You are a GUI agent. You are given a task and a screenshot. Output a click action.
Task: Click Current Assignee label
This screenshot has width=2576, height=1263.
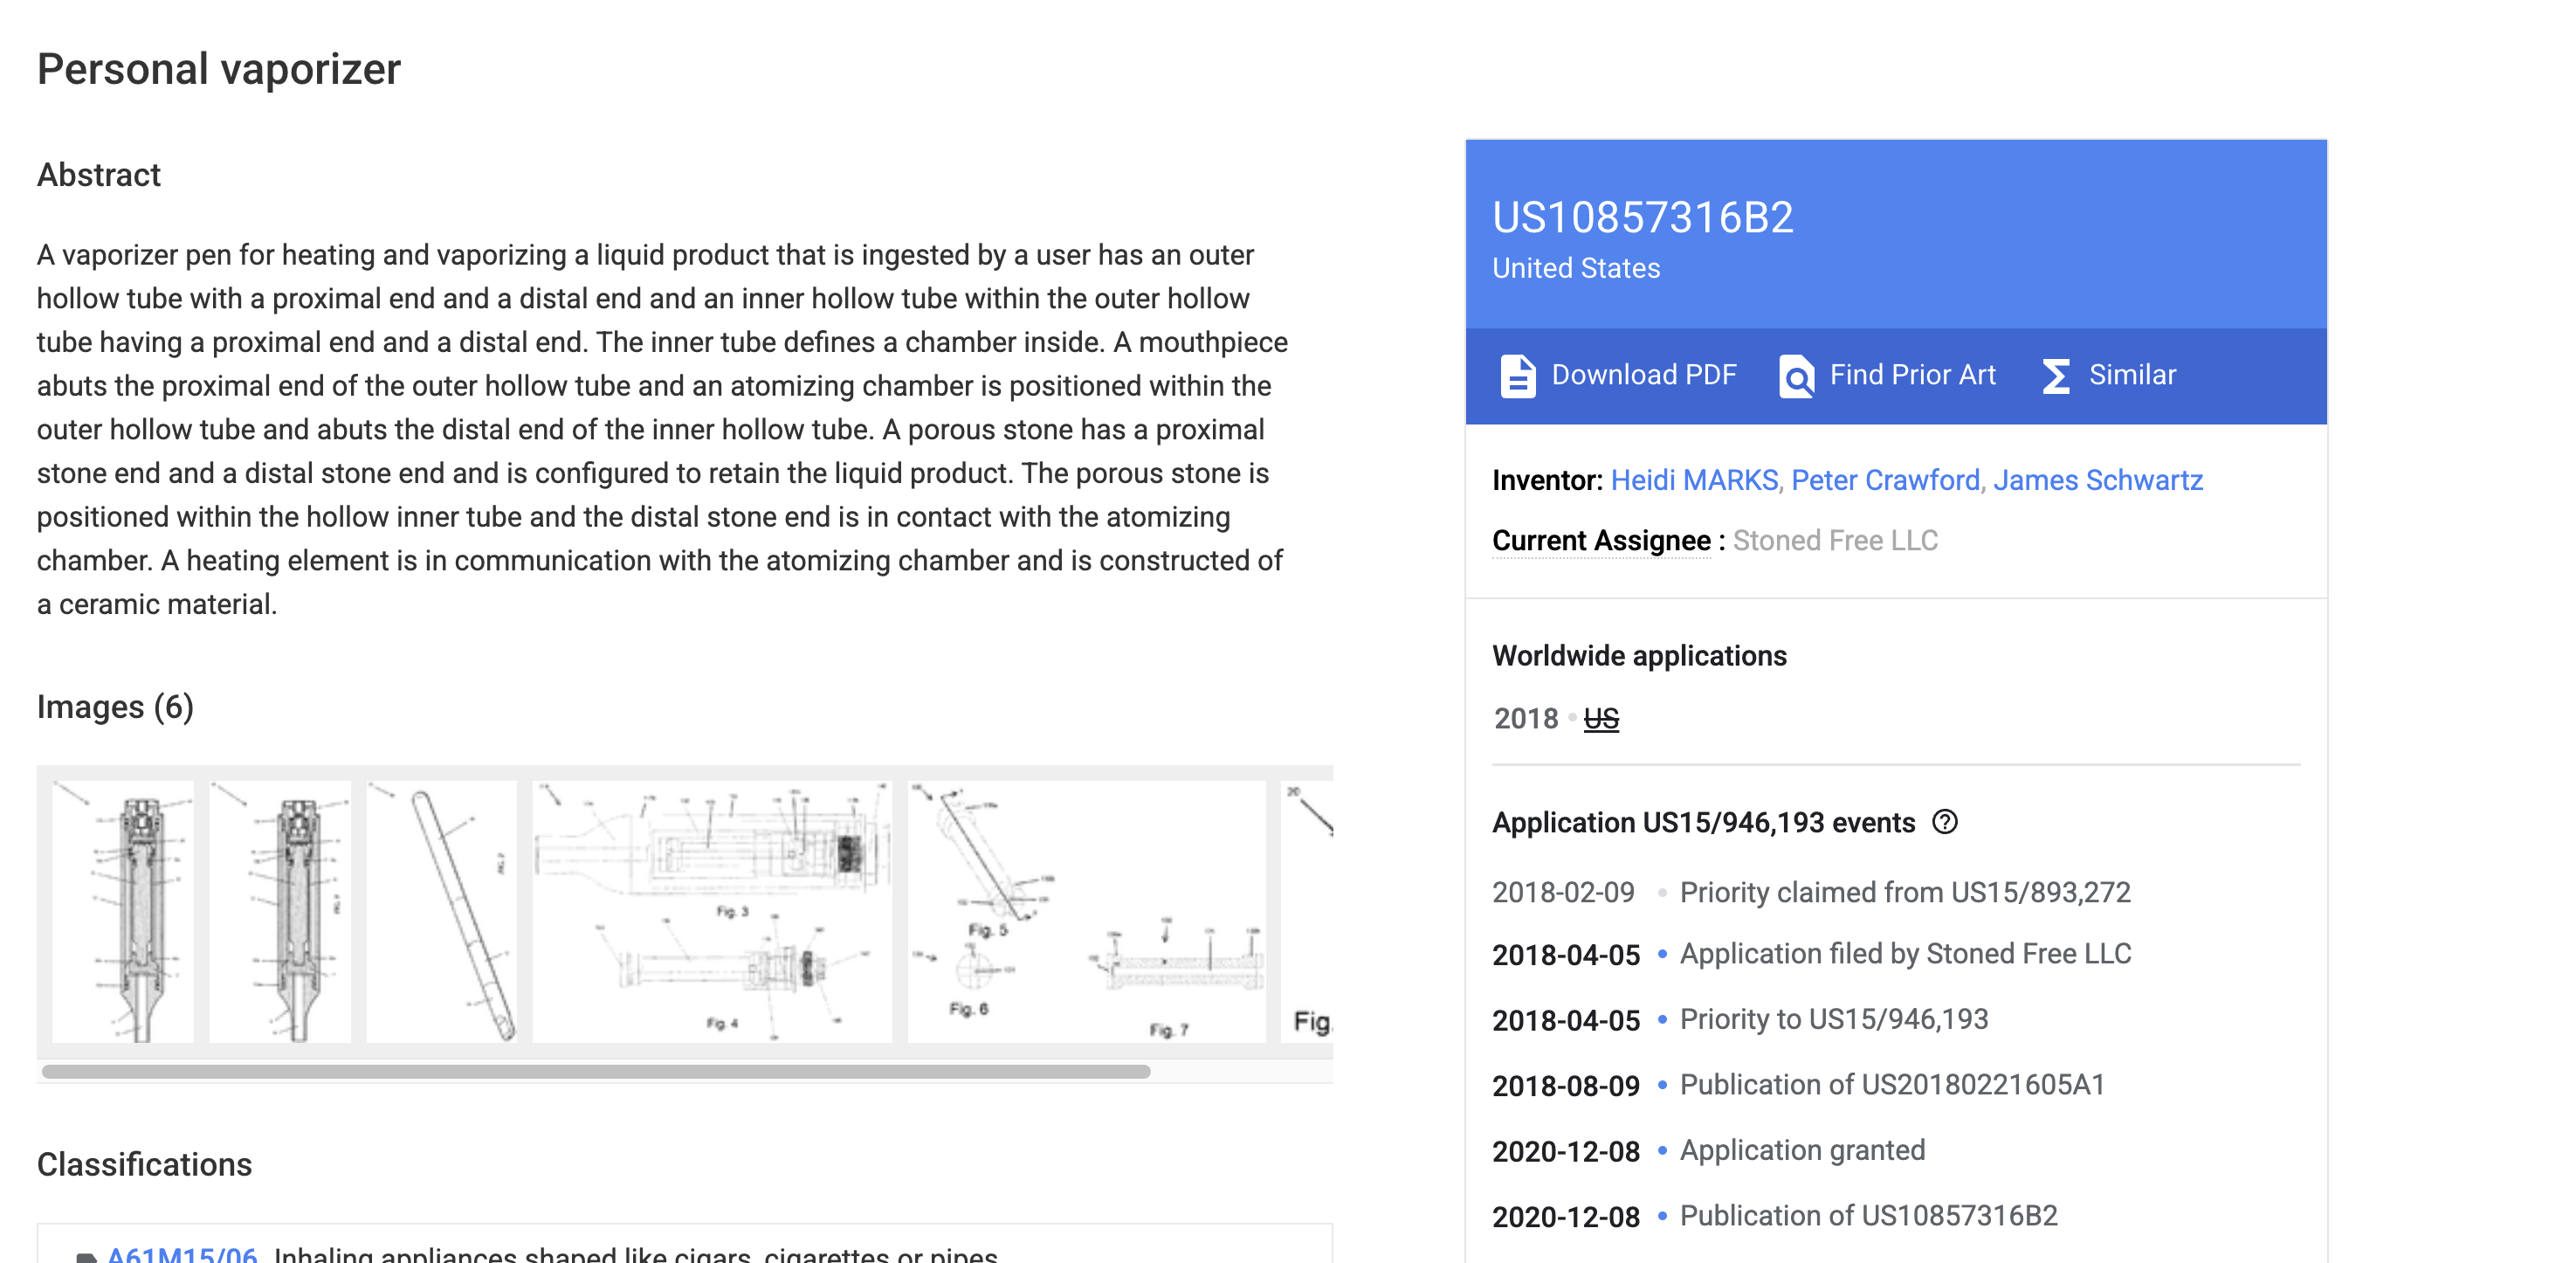(x=1601, y=540)
